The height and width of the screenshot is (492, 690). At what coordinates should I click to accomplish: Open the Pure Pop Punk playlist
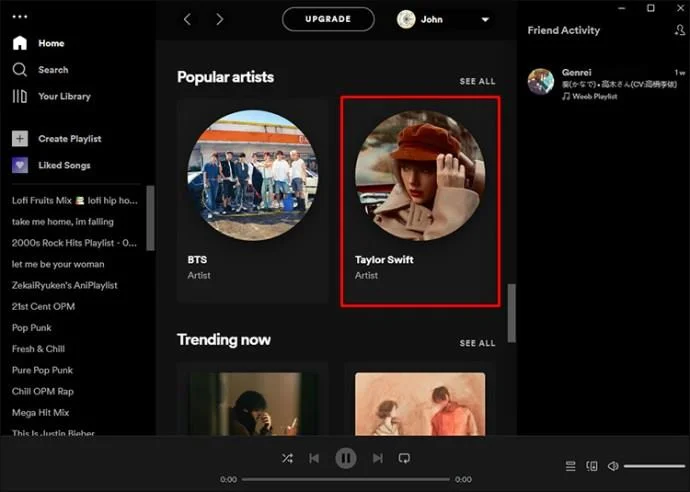tap(43, 370)
